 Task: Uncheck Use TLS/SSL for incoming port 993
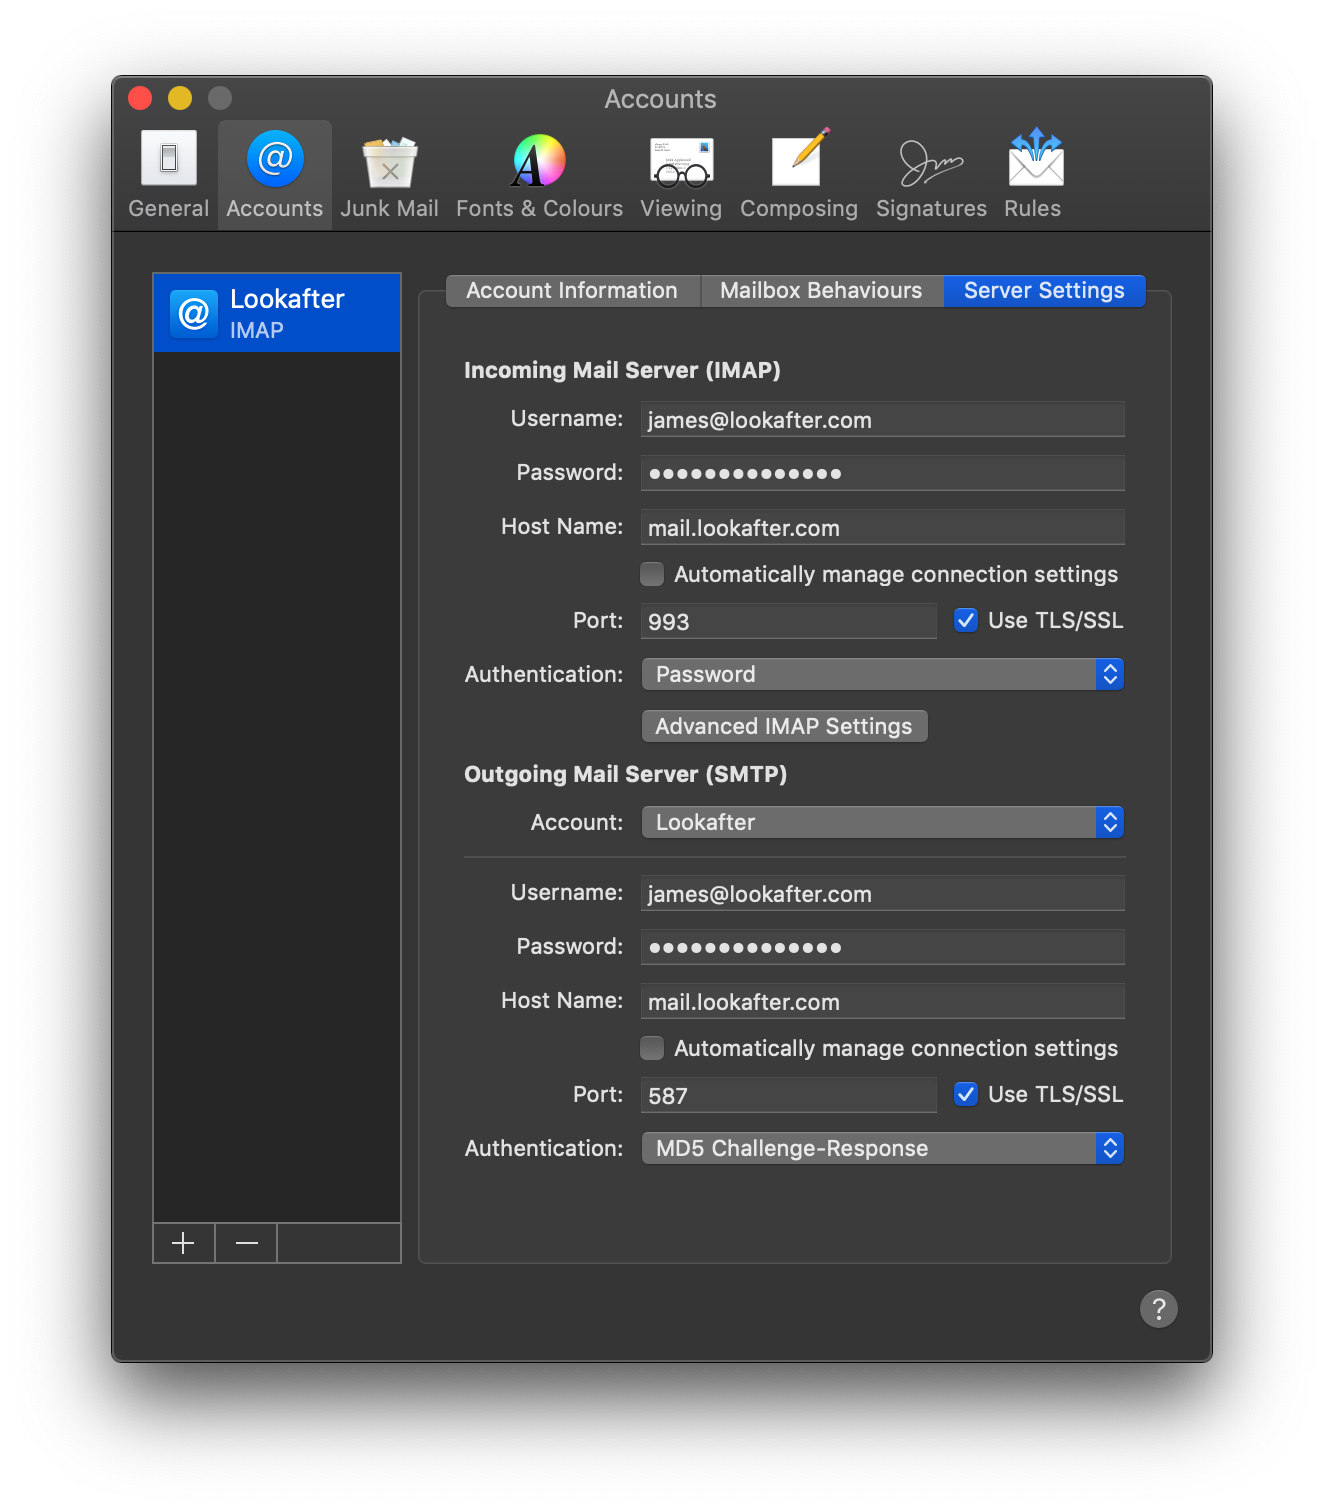(966, 620)
